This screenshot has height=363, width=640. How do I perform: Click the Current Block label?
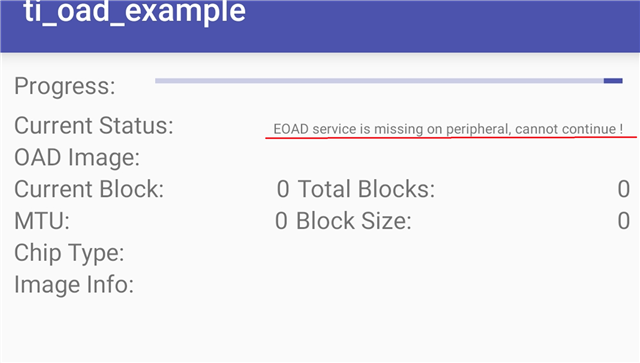[89, 189]
